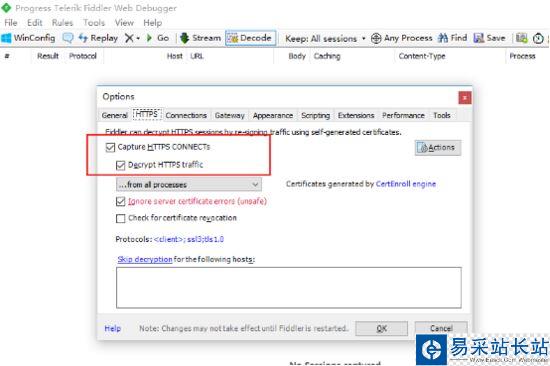This screenshot has width=550, height=366.
Task: Sort sessions by Protocol column
Action: pos(83,56)
